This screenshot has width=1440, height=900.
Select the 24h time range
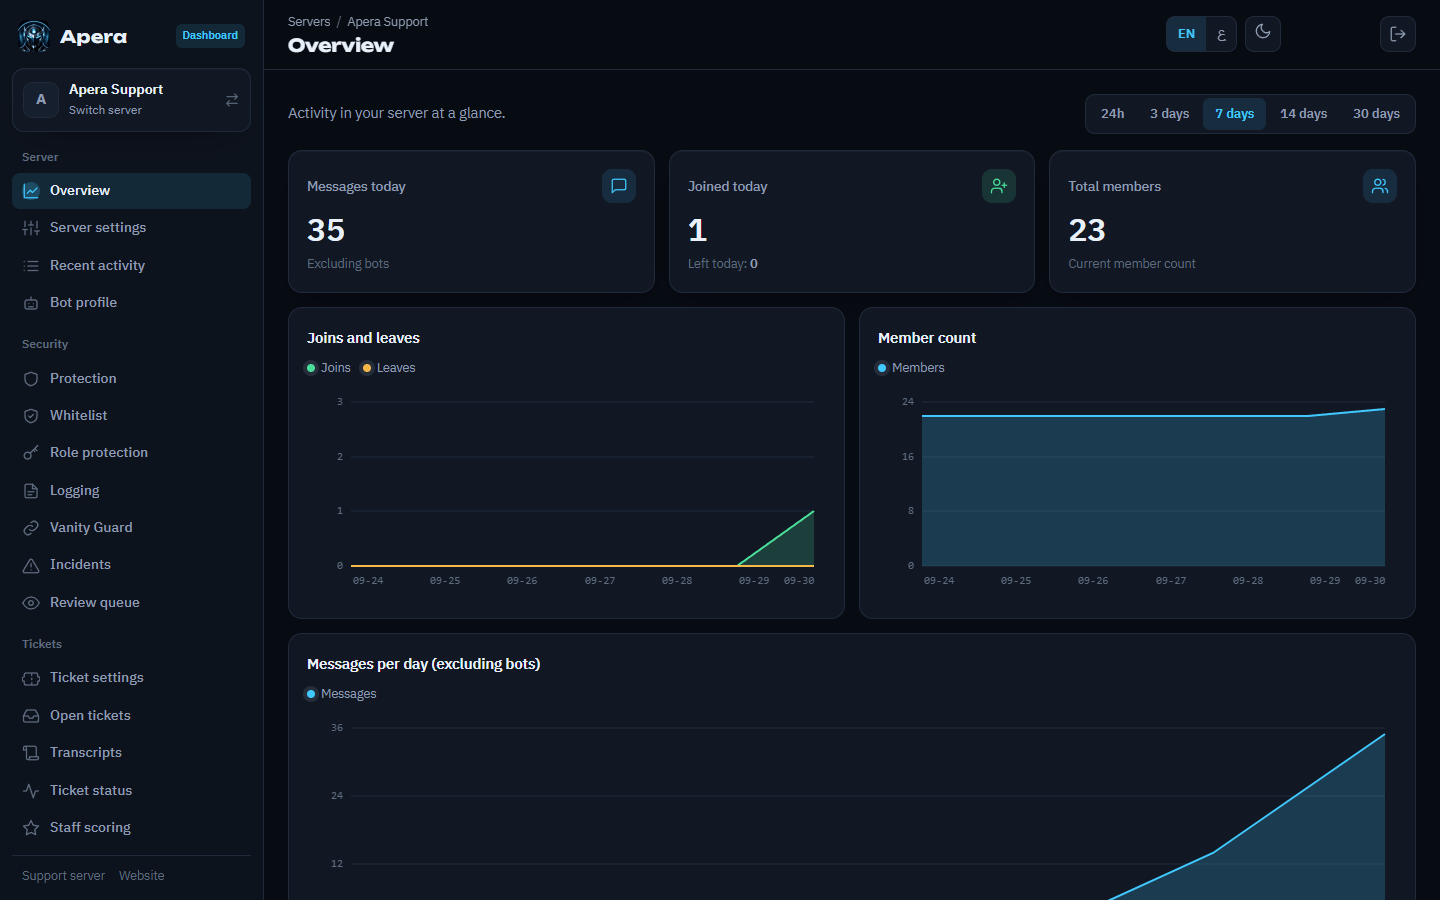1113,114
